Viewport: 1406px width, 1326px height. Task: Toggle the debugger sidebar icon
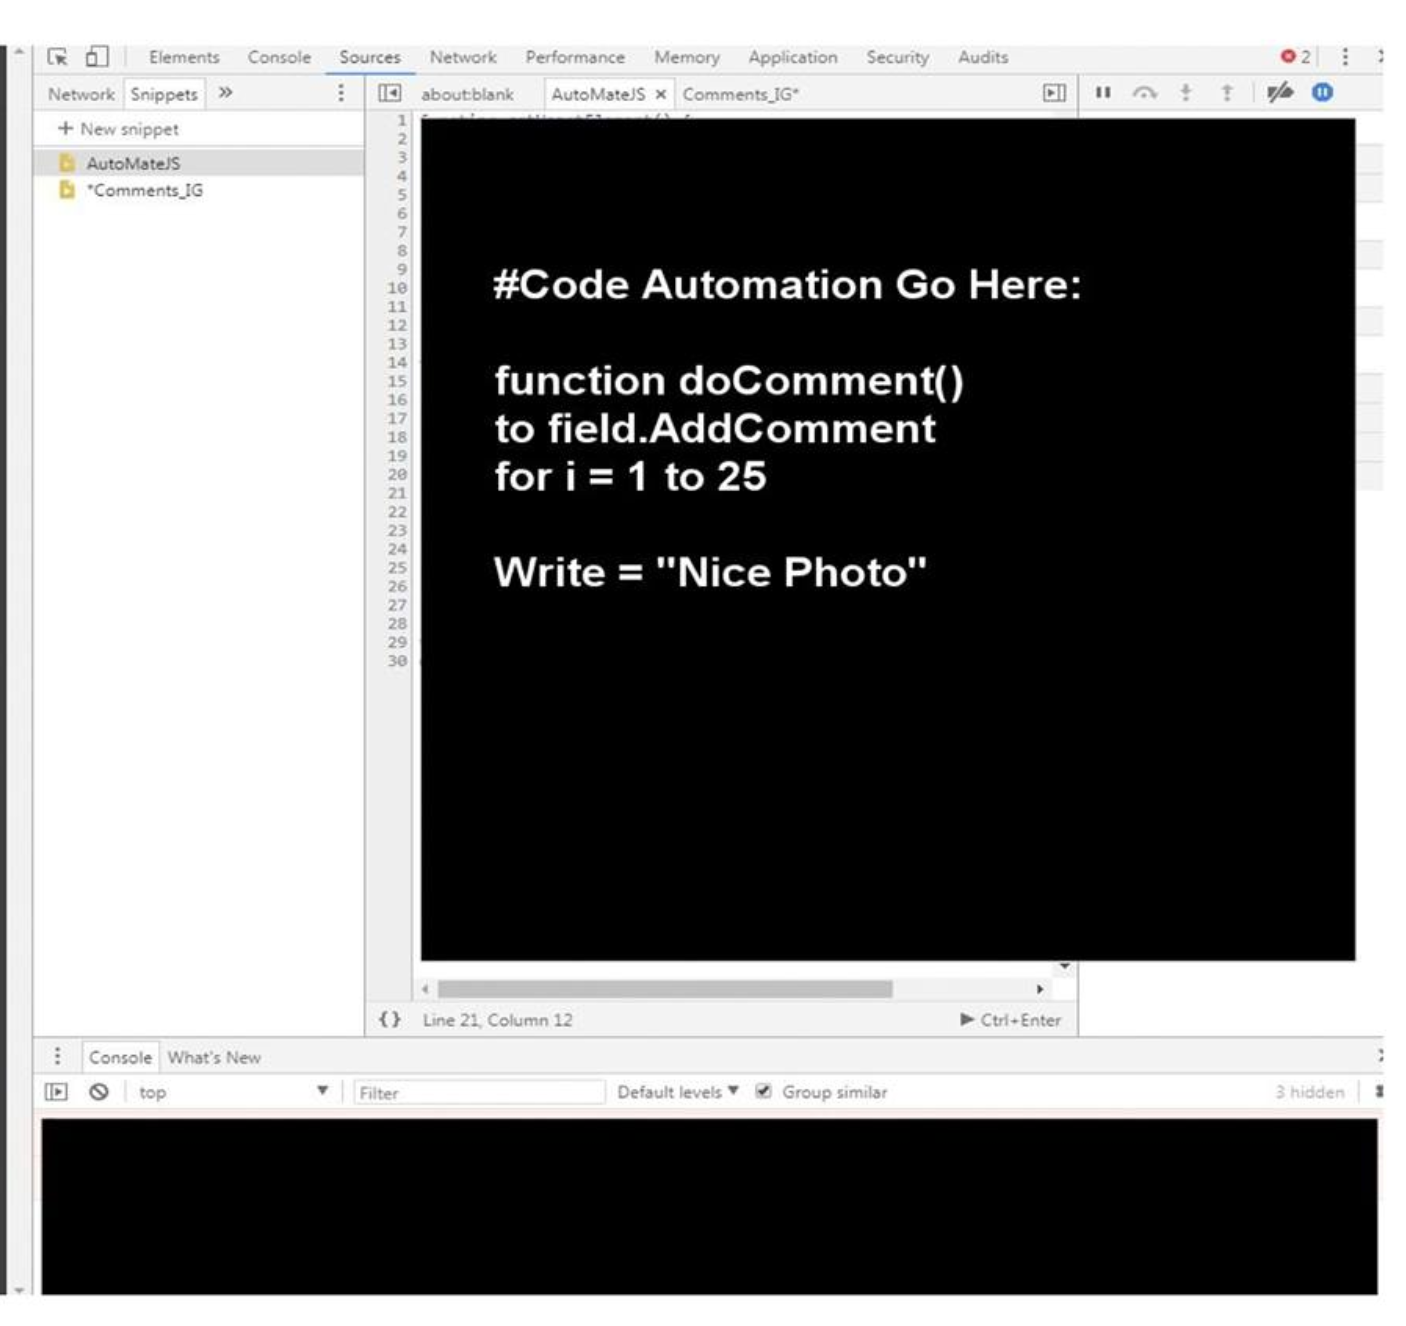coord(1054,93)
